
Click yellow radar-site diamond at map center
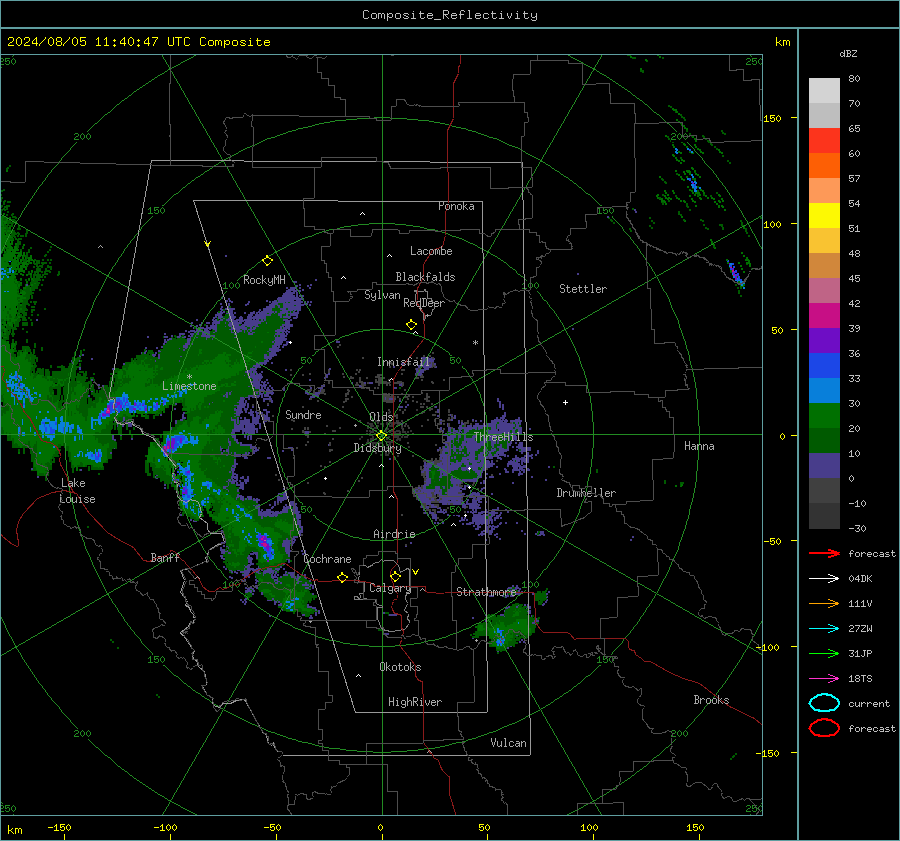click(x=381, y=435)
